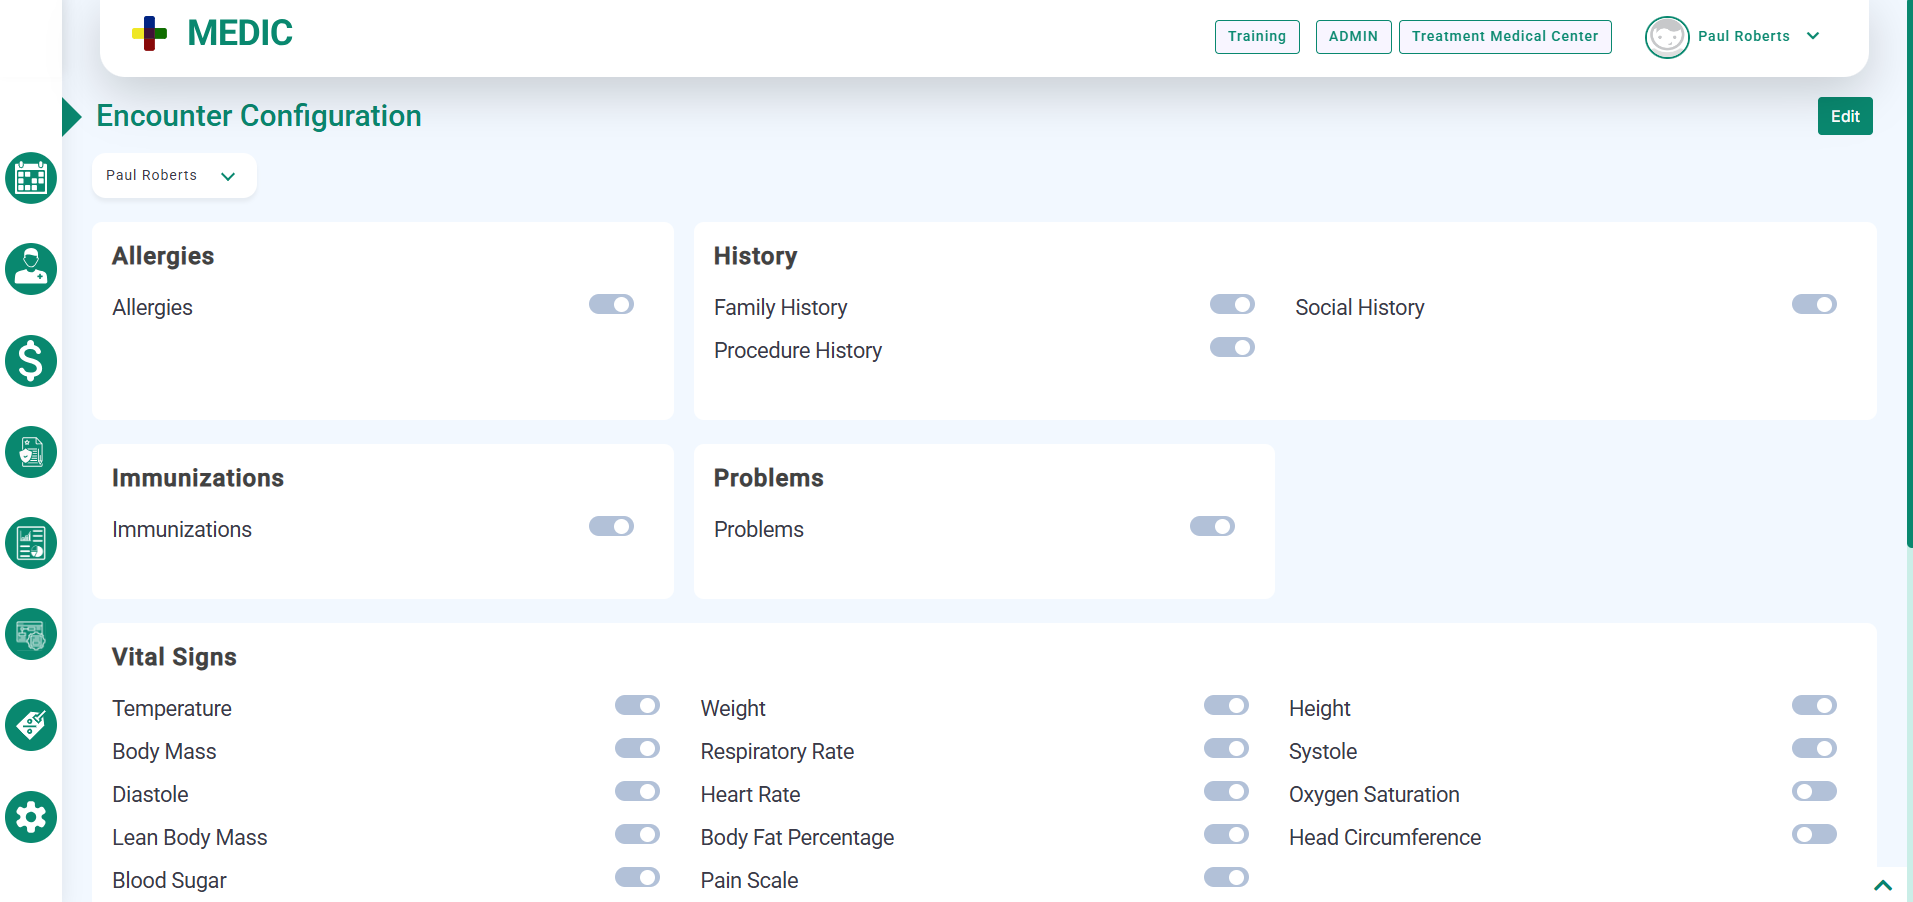Toggle the Lean Body Mass switch
1913x902 pixels.
[637, 834]
